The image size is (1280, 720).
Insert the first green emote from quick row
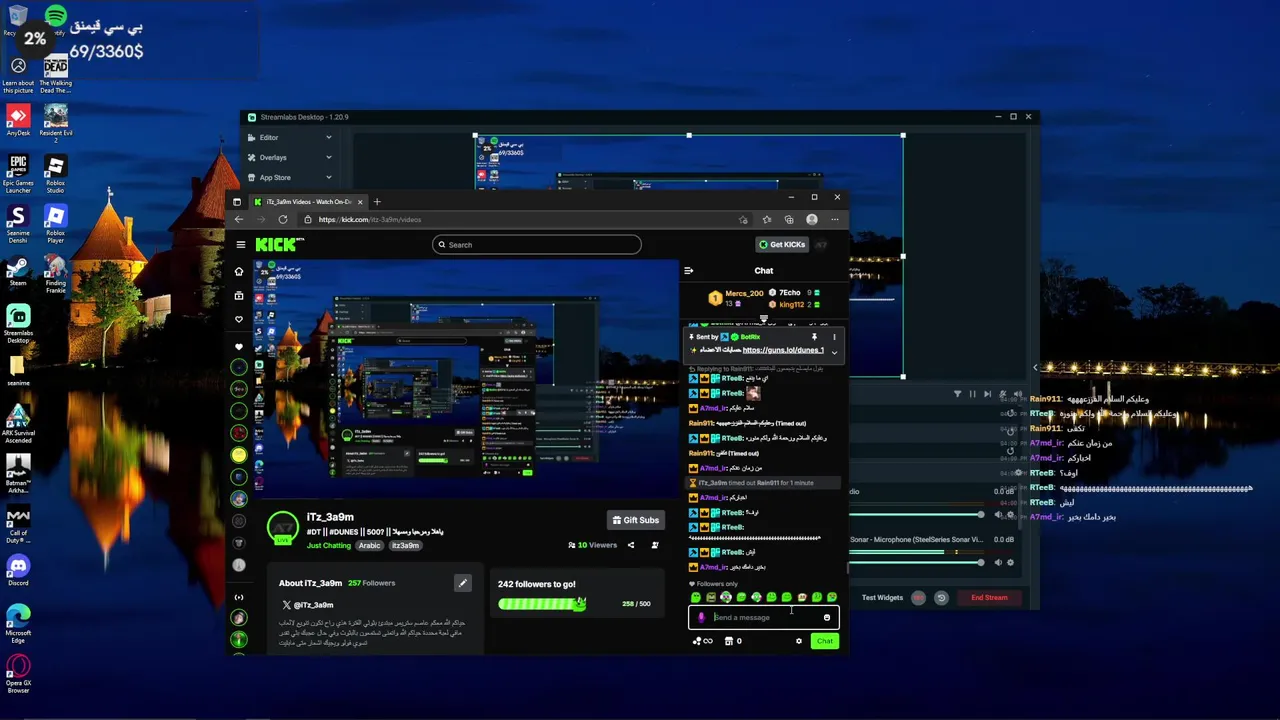tap(696, 597)
